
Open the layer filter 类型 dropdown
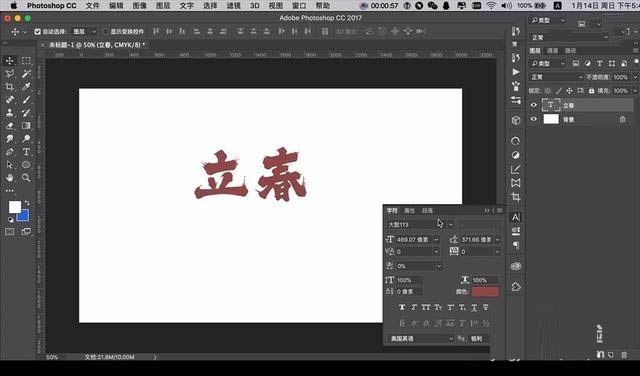(x=548, y=64)
